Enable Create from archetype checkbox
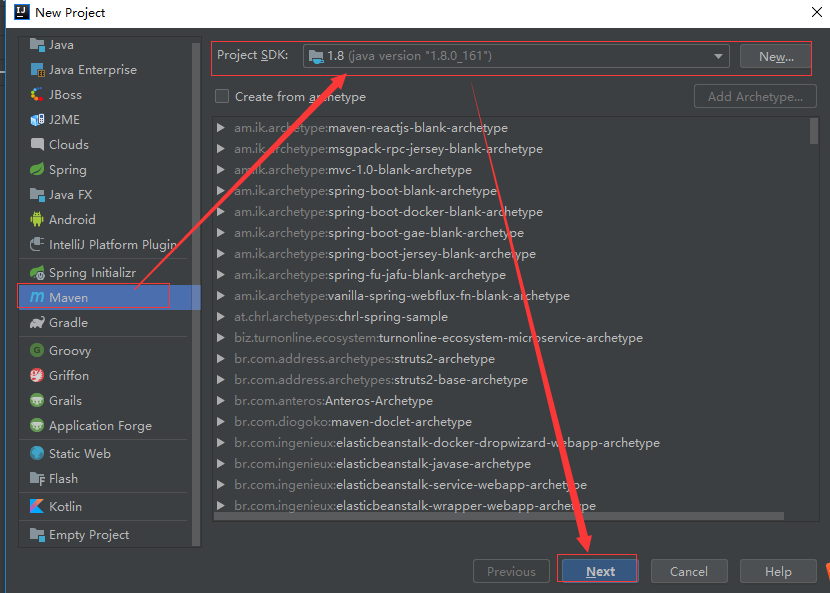Image resolution: width=830 pixels, height=593 pixels. click(222, 96)
